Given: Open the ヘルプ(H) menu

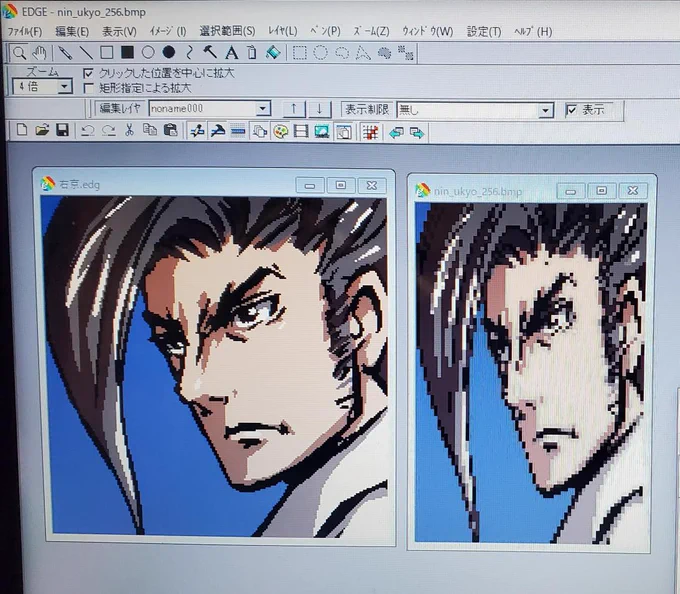Looking at the screenshot, I should click(x=533, y=32).
